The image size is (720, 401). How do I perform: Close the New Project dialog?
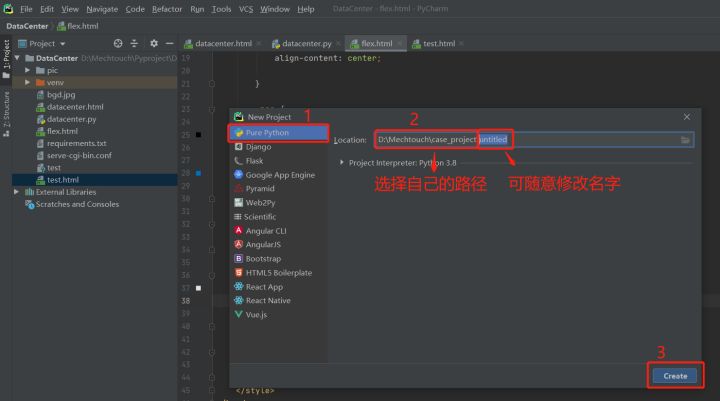click(686, 117)
